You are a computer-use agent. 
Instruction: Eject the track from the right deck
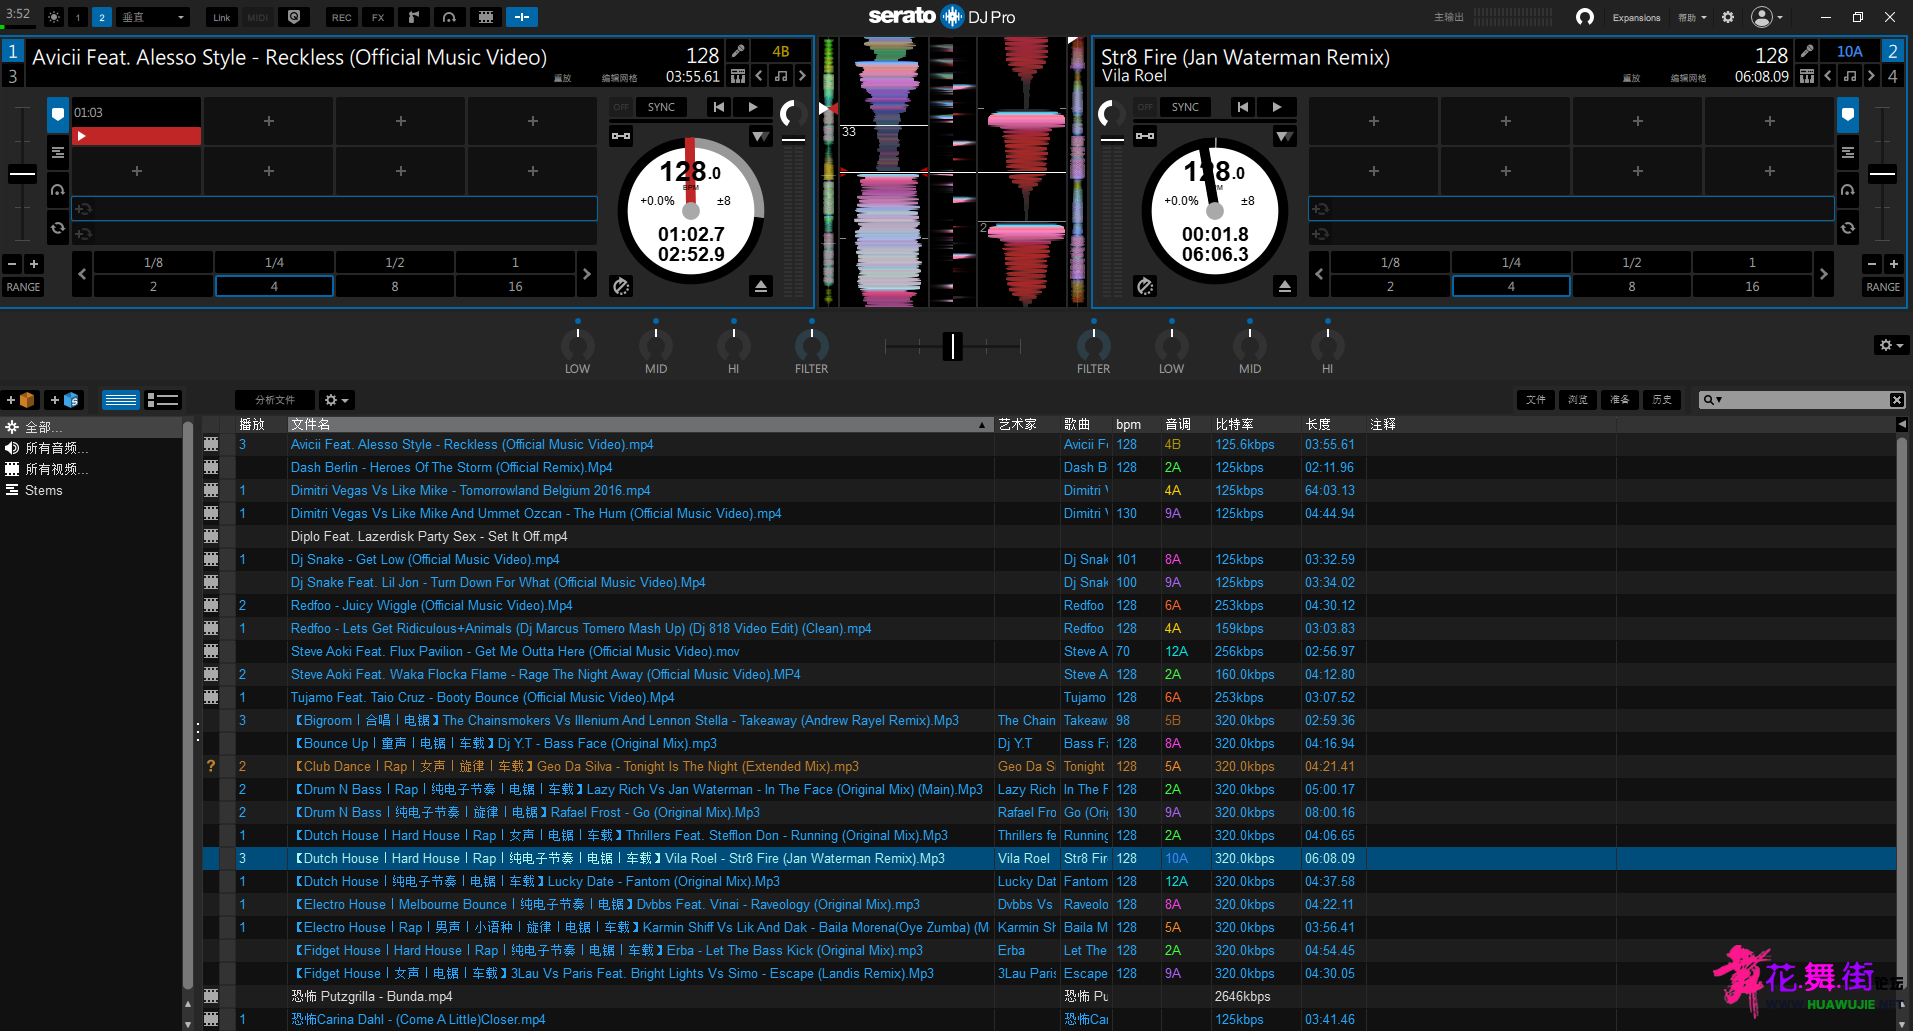(x=1285, y=287)
